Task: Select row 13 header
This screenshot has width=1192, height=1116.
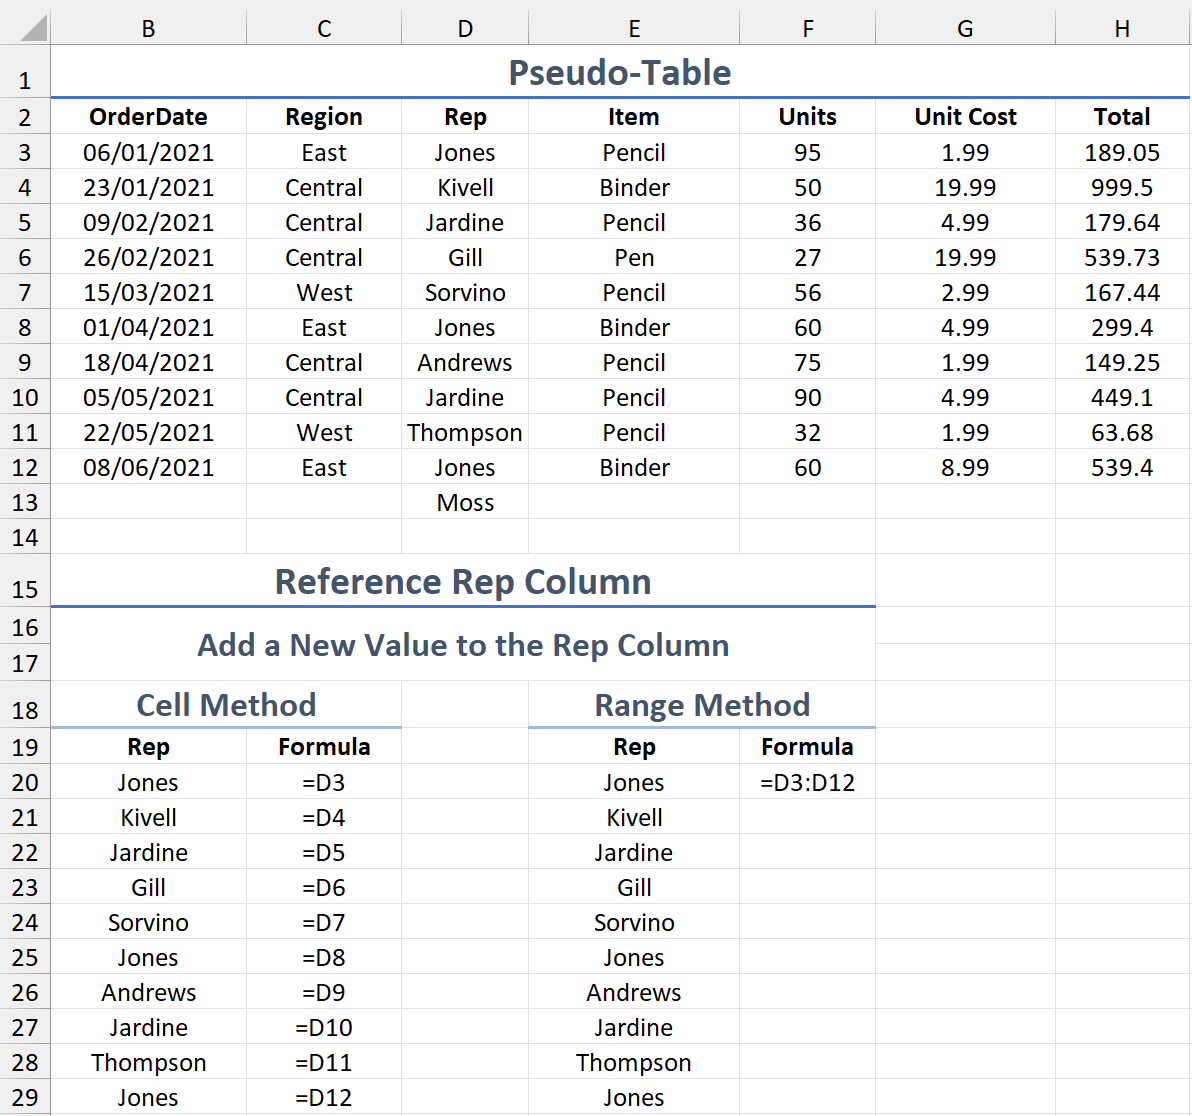Action: point(25,503)
